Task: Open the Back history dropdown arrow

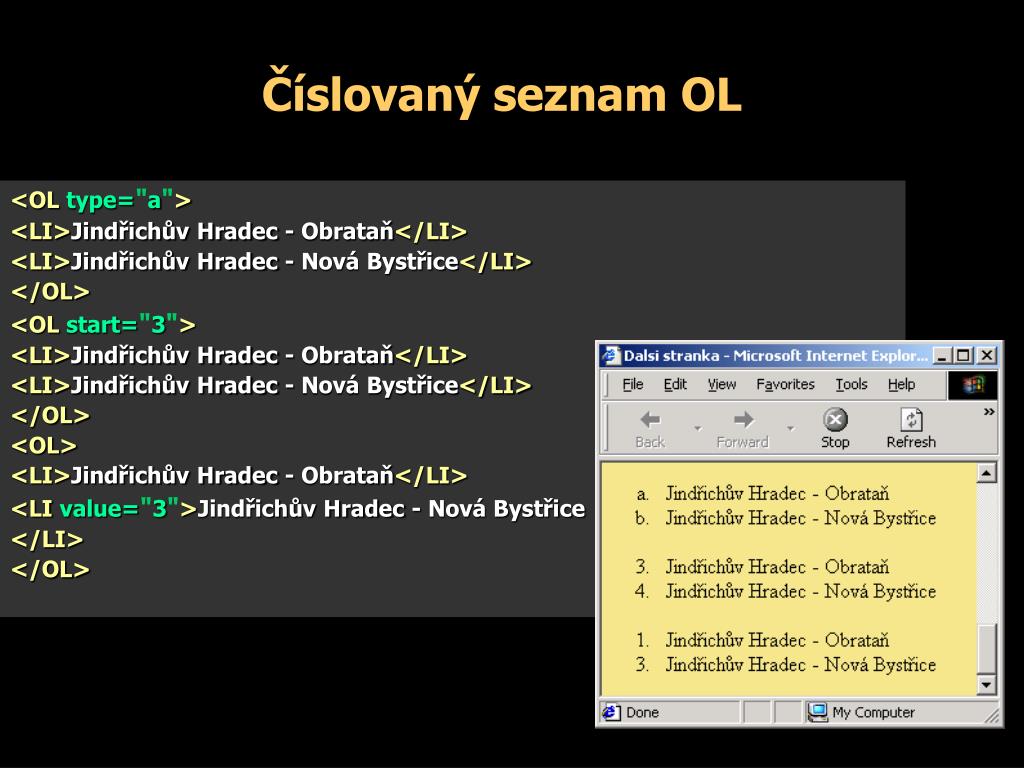Action: [x=697, y=428]
